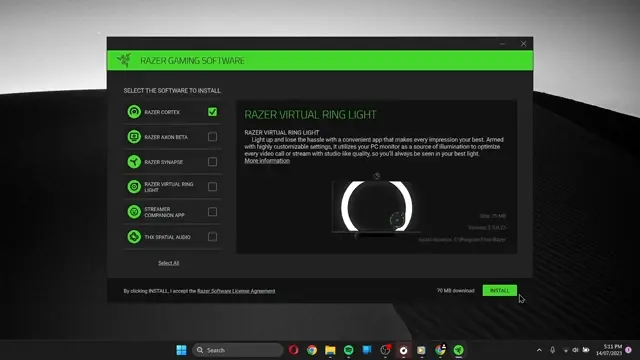Viewport: 640px width, 360px height.
Task: Tick the THX Spatial Audio checkbox
Action: tap(212, 237)
